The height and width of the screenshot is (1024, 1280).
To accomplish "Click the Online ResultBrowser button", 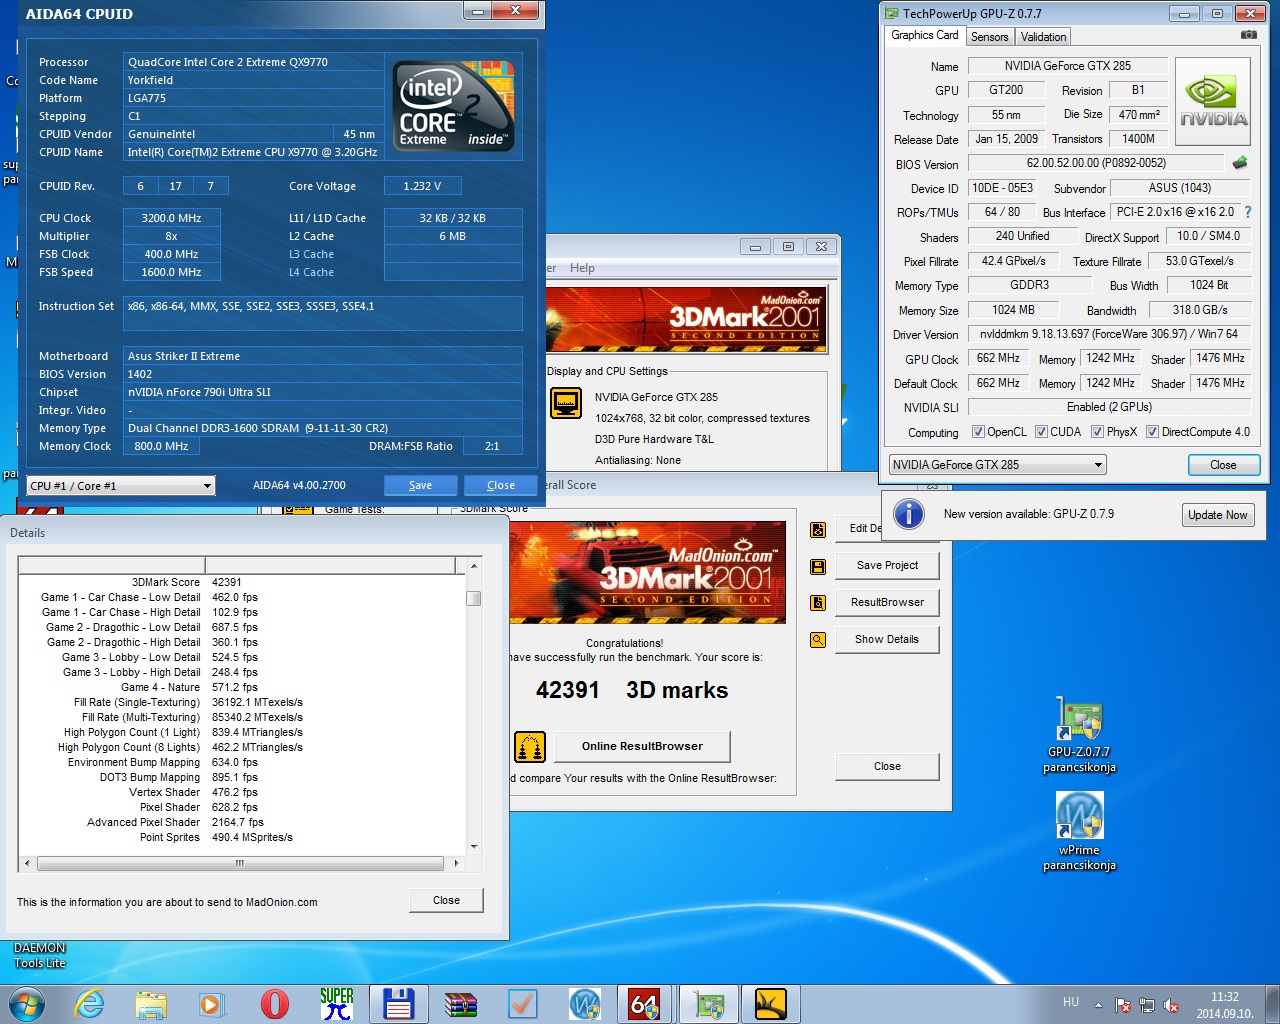I will [642, 746].
